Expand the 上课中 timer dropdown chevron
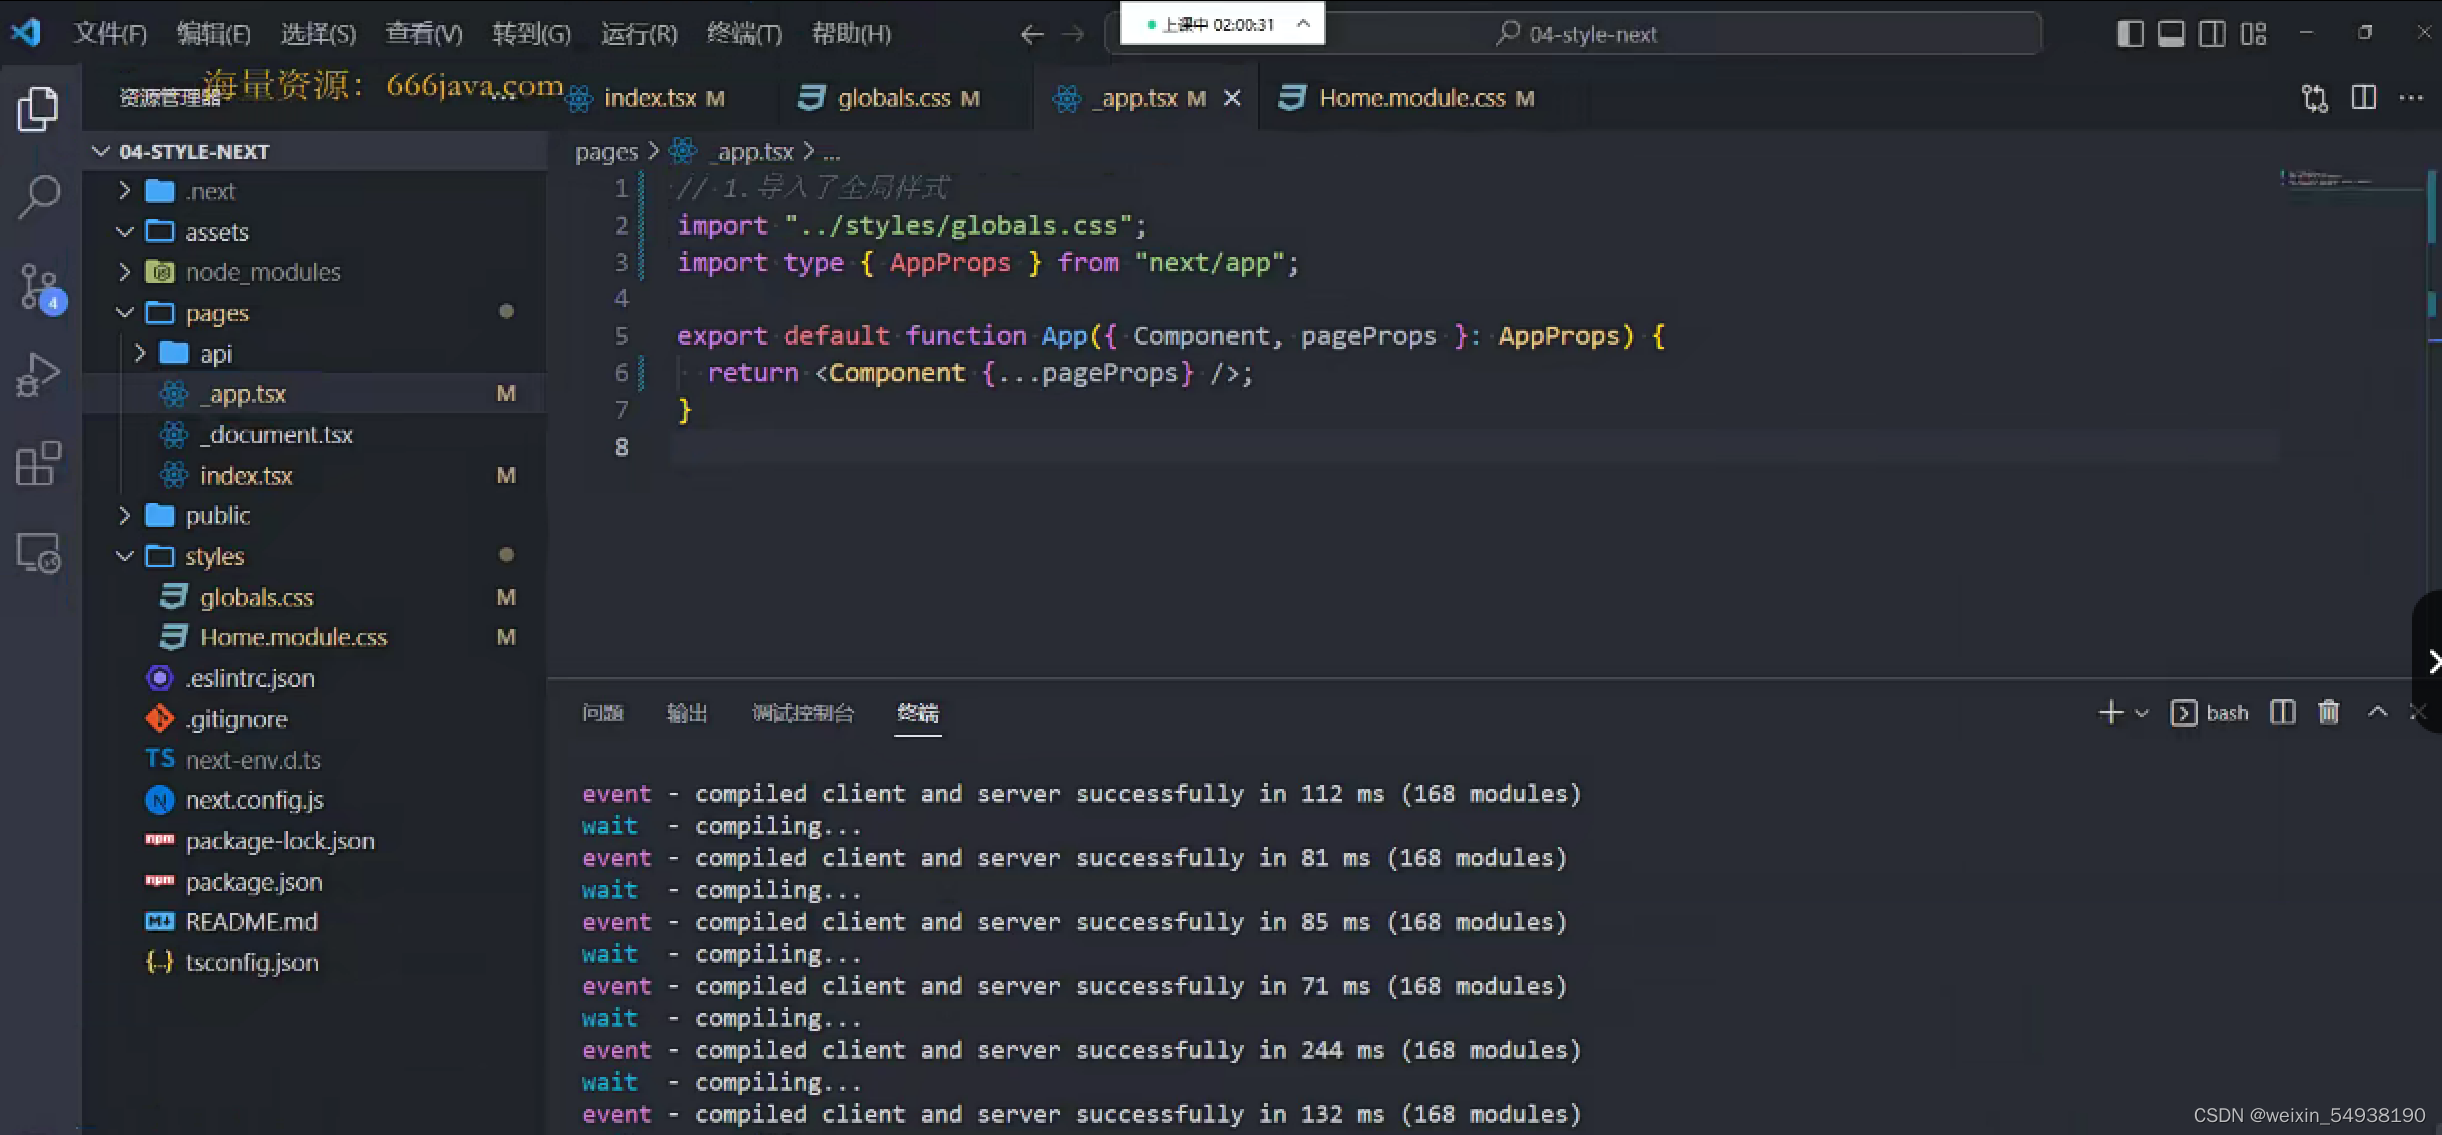The image size is (2442, 1135). [1303, 23]
